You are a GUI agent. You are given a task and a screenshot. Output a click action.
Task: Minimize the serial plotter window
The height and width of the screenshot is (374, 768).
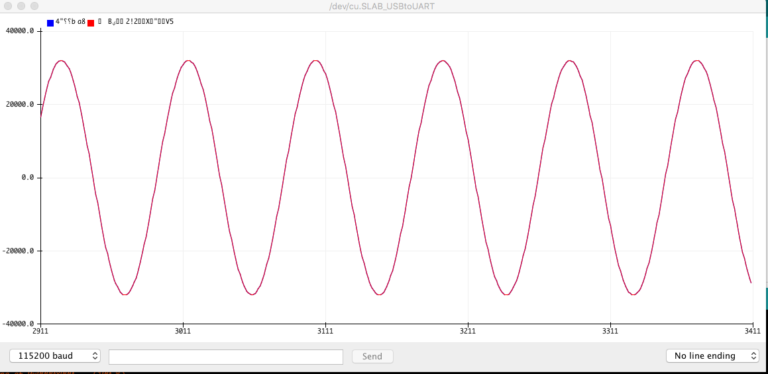point(22,6)
